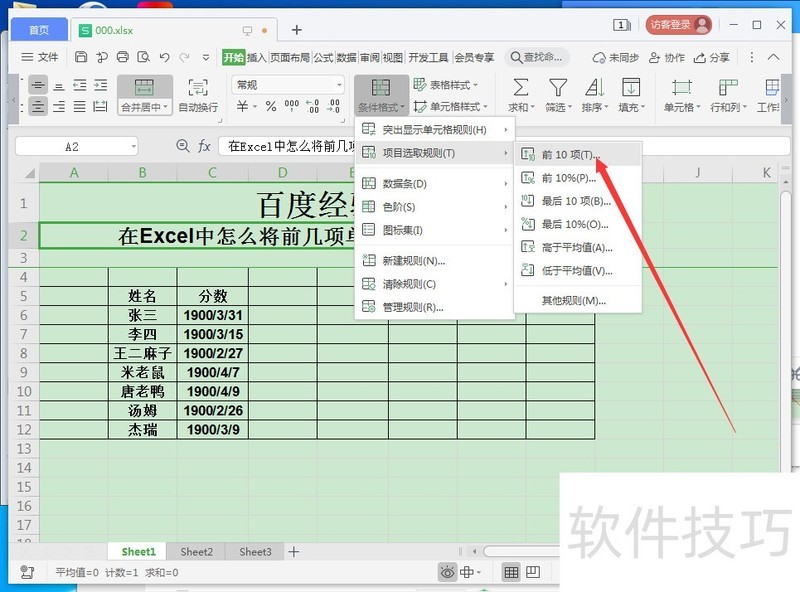Collapse the ribbon with the chevron
The width and height of the screenshot is (800, 592).
(773, 57)
